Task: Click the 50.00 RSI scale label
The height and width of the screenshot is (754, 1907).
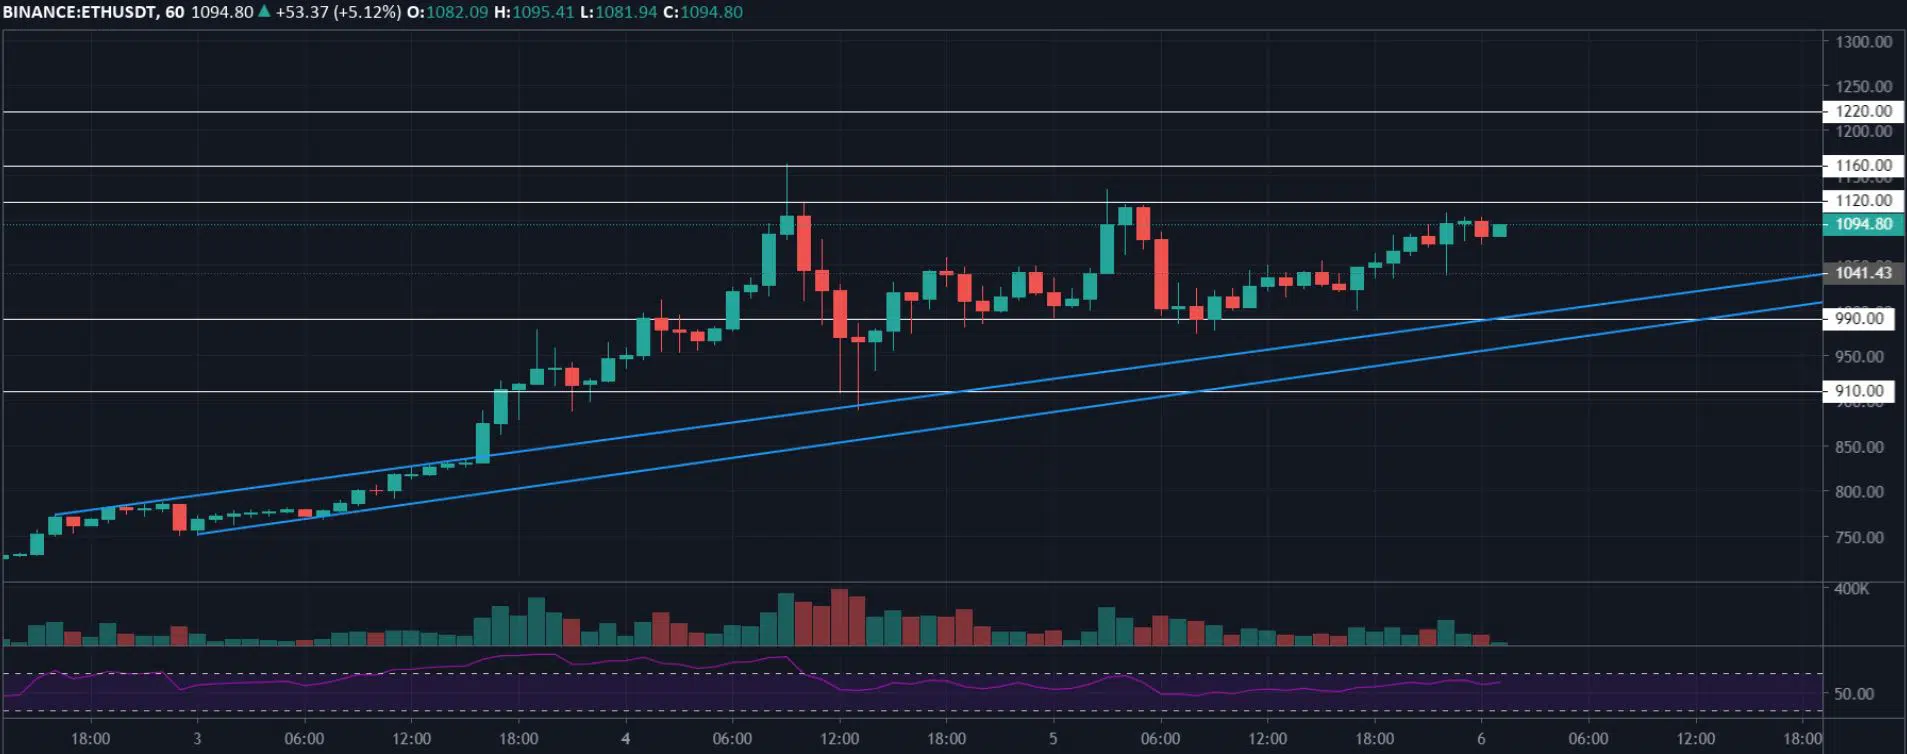Action: tap(1853, 693)
